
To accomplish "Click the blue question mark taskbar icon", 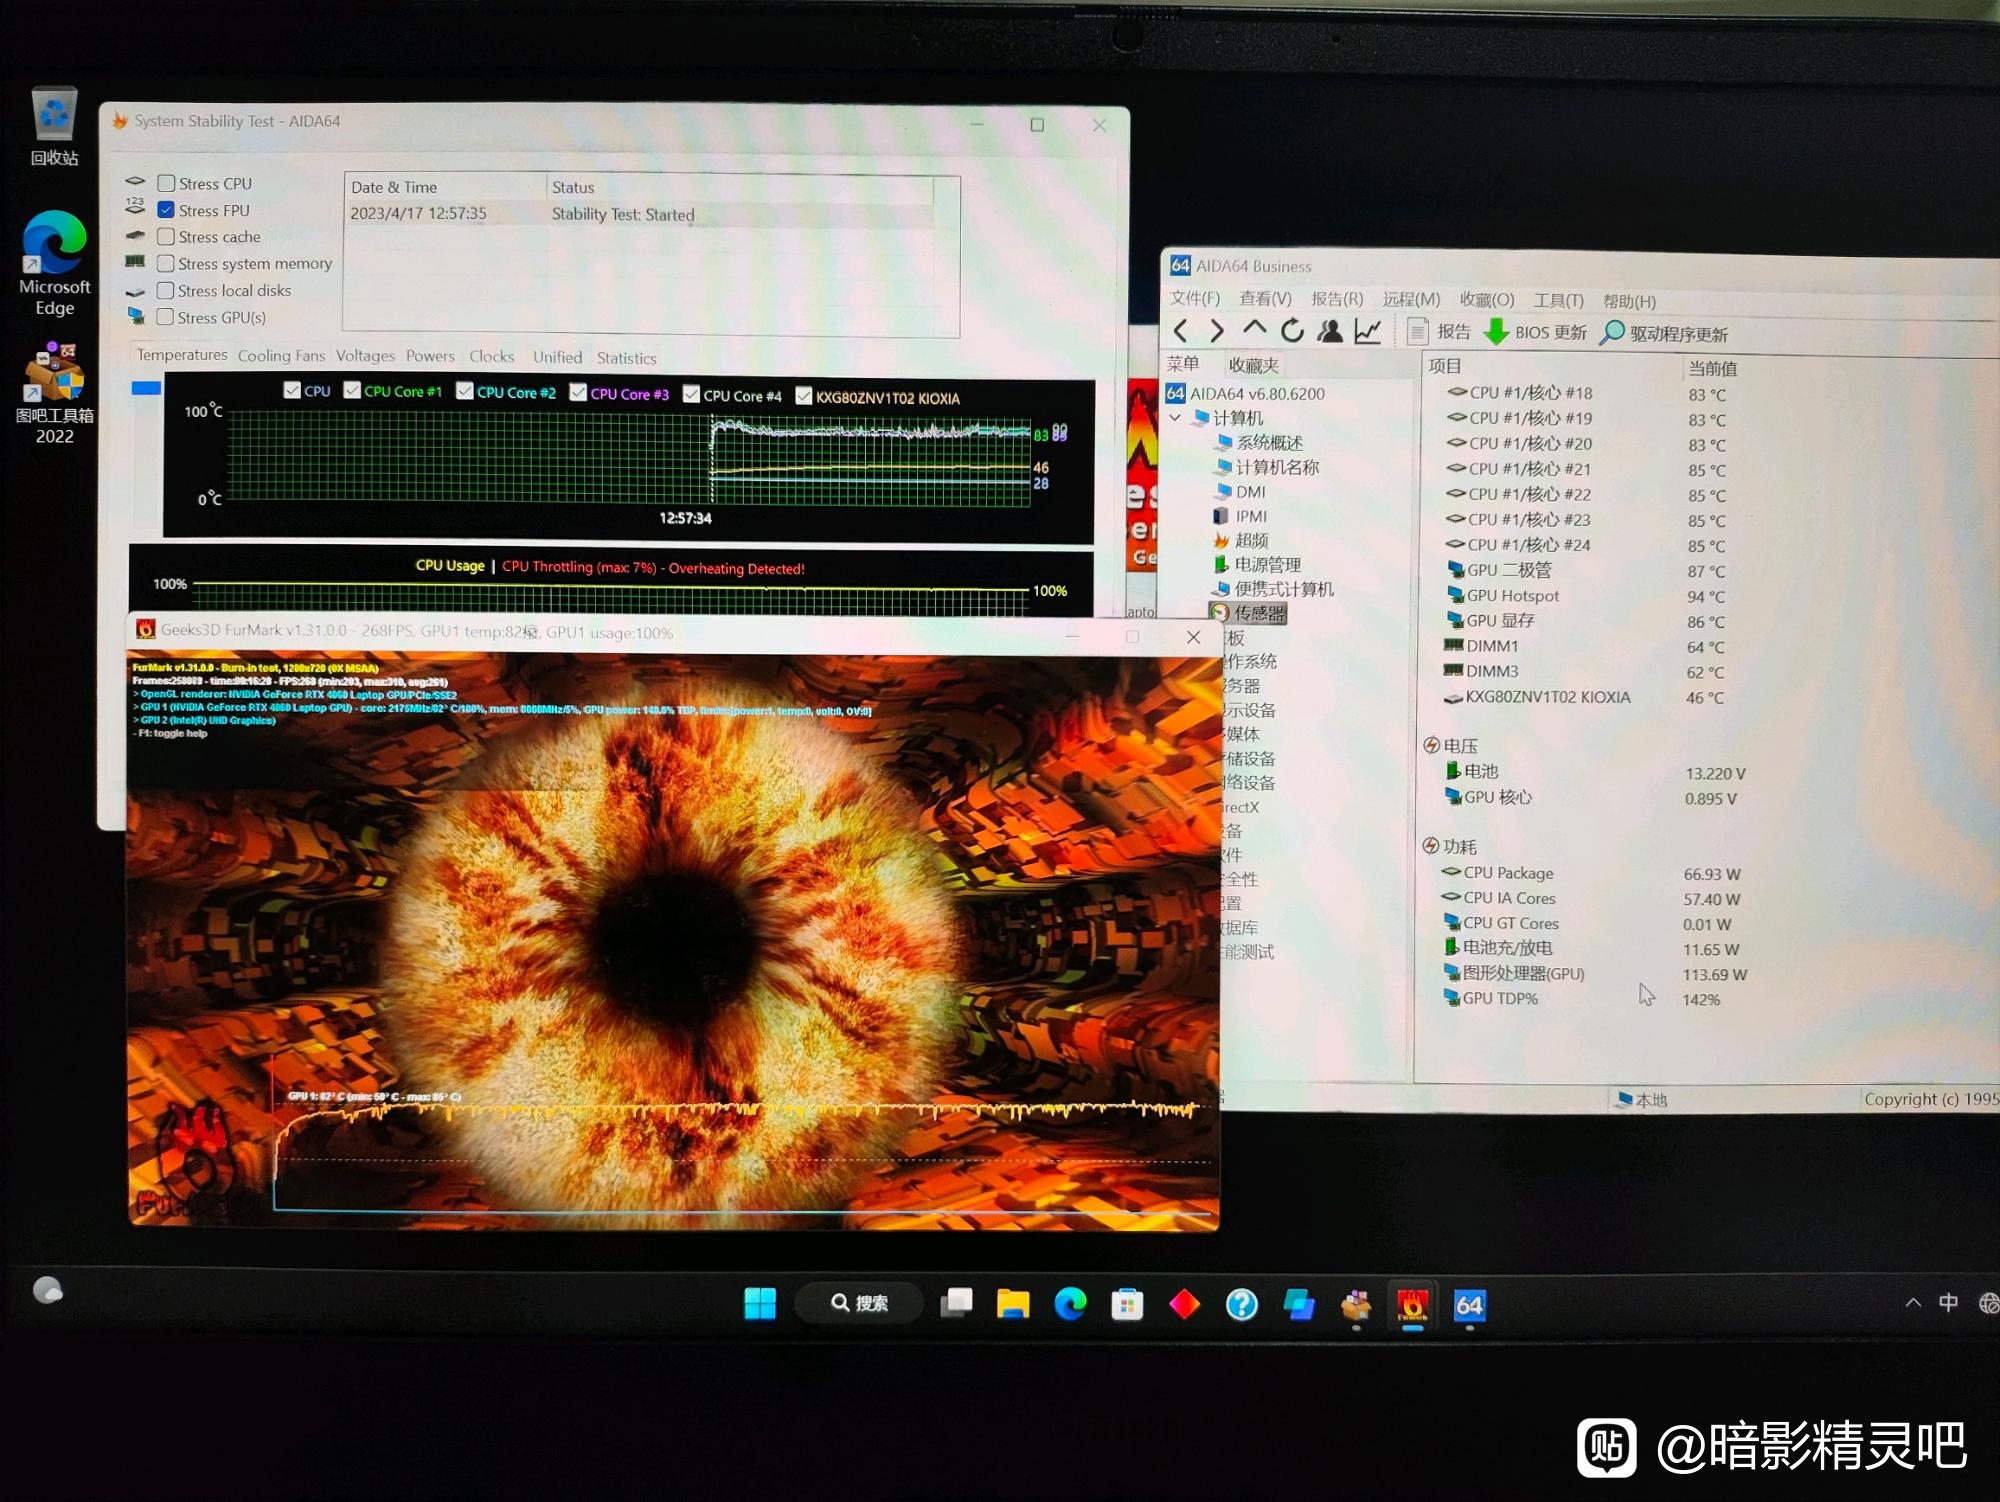I will [1241, 1304].
